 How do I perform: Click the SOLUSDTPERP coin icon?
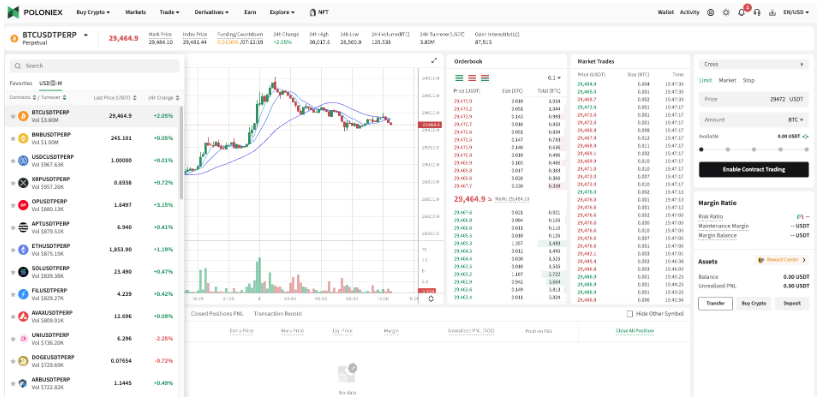tap(23, 272)
